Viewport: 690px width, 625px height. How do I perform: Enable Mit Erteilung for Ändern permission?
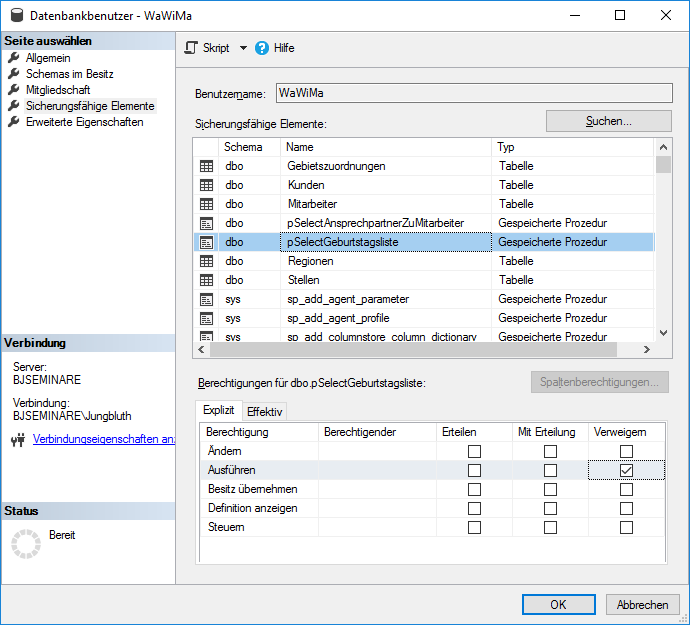550,451
